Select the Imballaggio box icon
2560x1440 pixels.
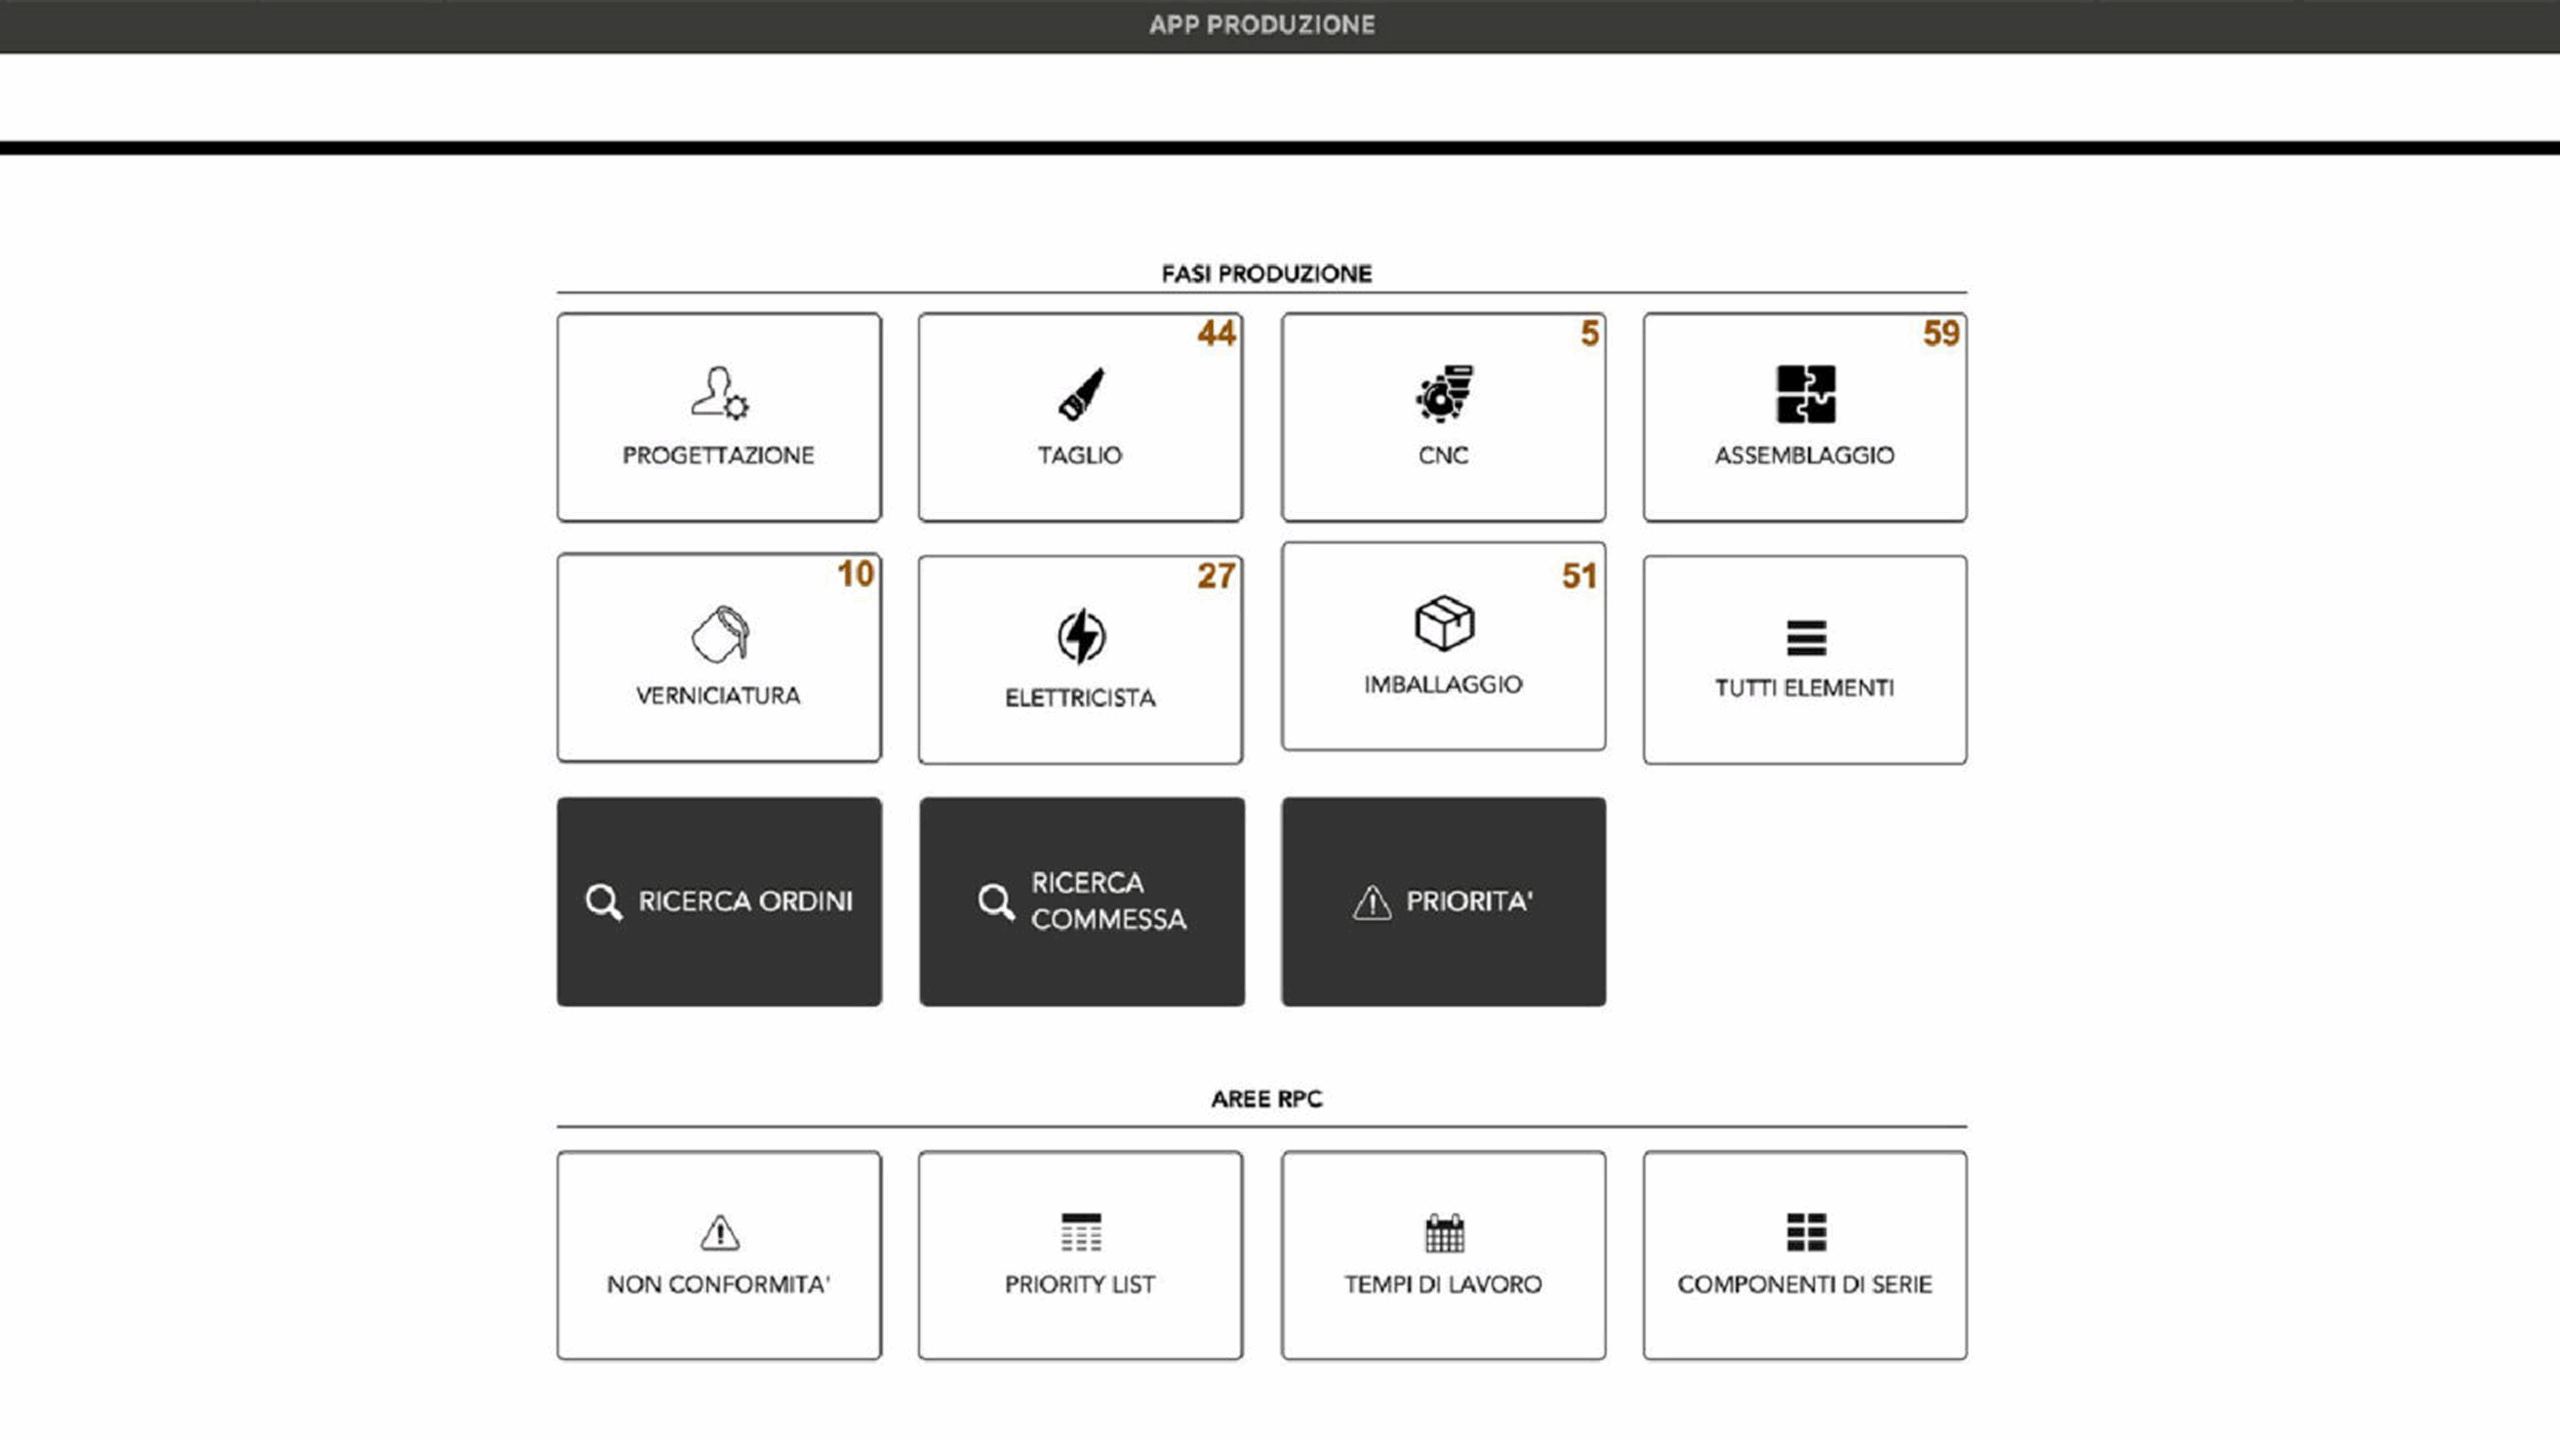pyautogui.click(x=1443, y=623)
